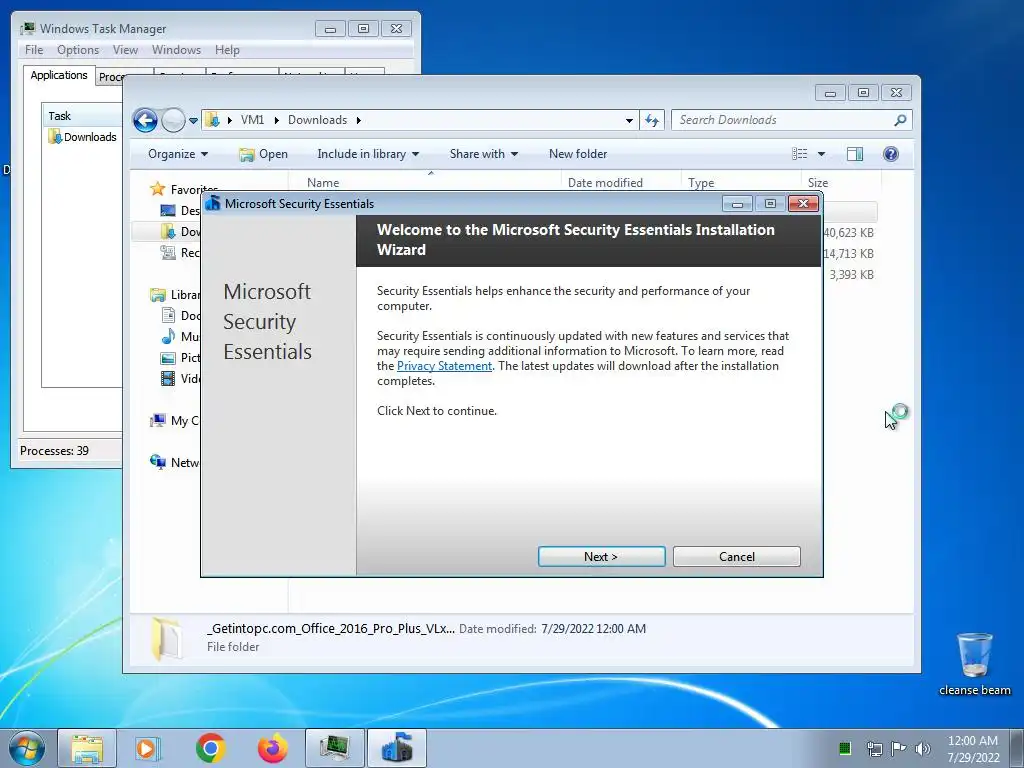Screen dimensions: 1024x768
Task: Click the Next button in the installation wizard
Action: (x=601, y=556)
